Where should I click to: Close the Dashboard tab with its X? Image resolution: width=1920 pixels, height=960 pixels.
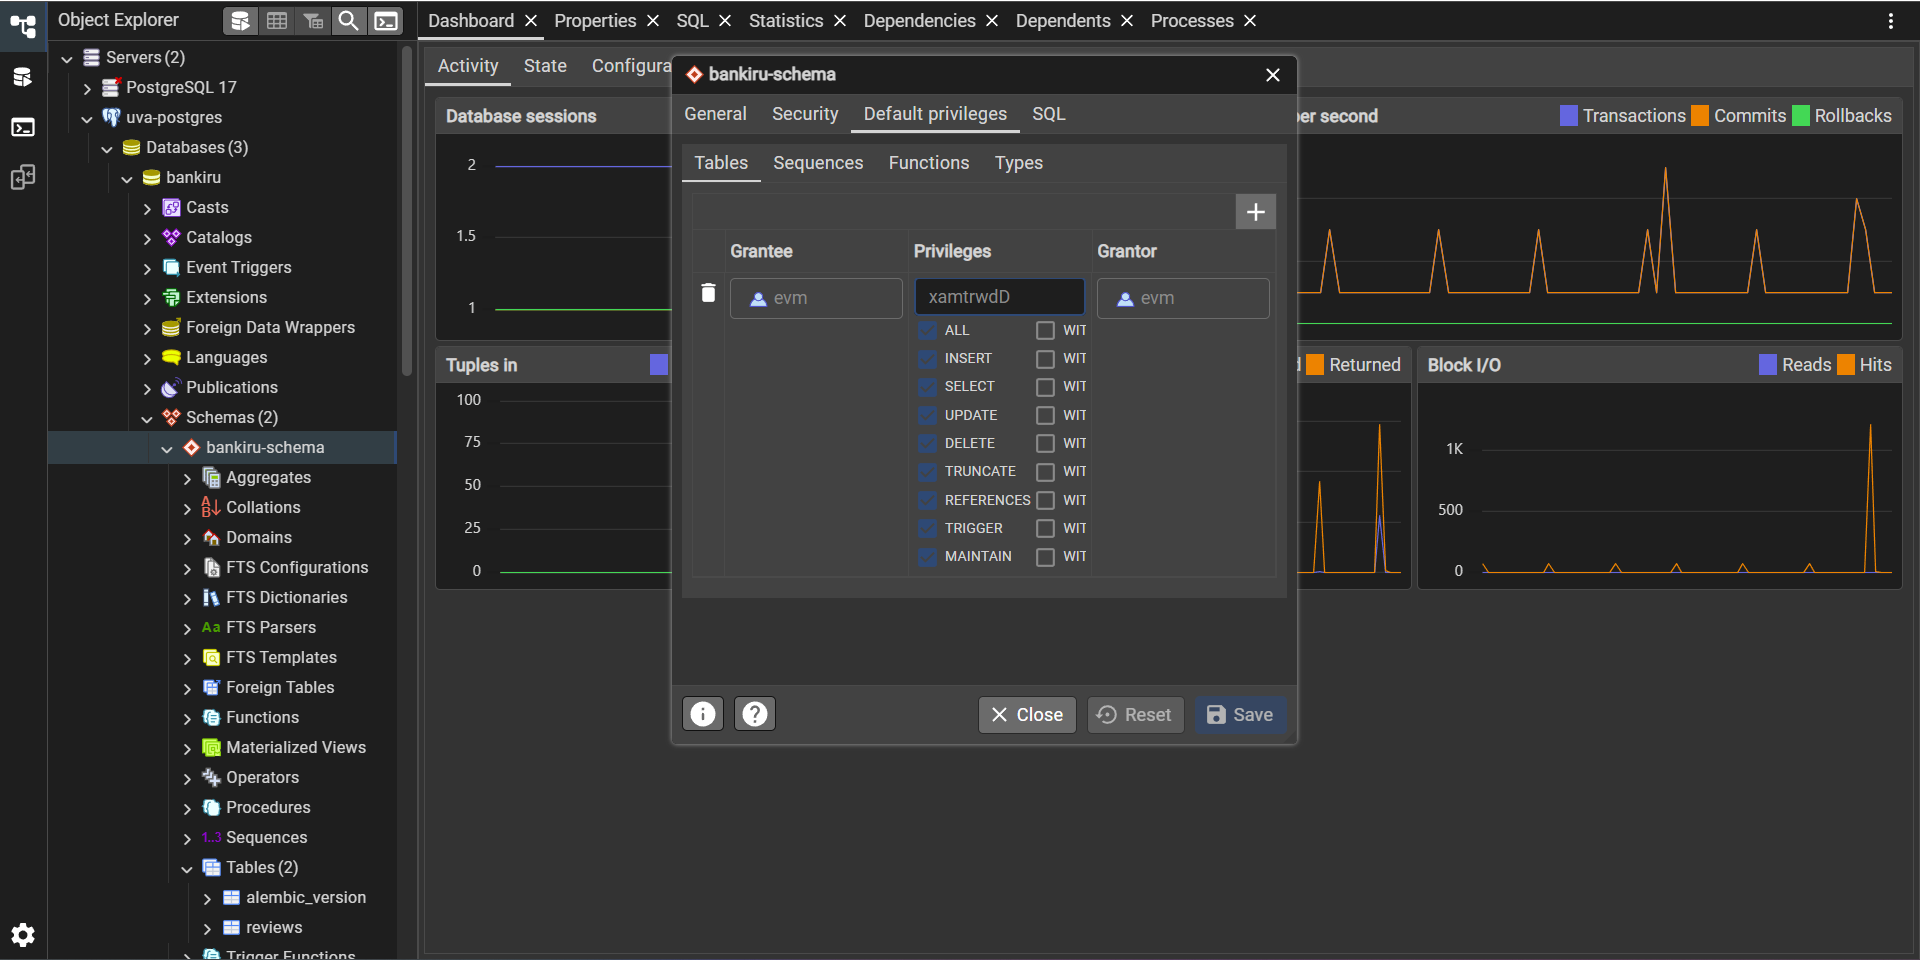(x=531, y=21)
